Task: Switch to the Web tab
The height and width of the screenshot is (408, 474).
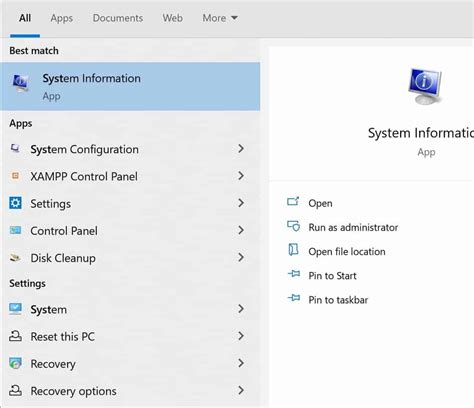Action: (172, 18)
